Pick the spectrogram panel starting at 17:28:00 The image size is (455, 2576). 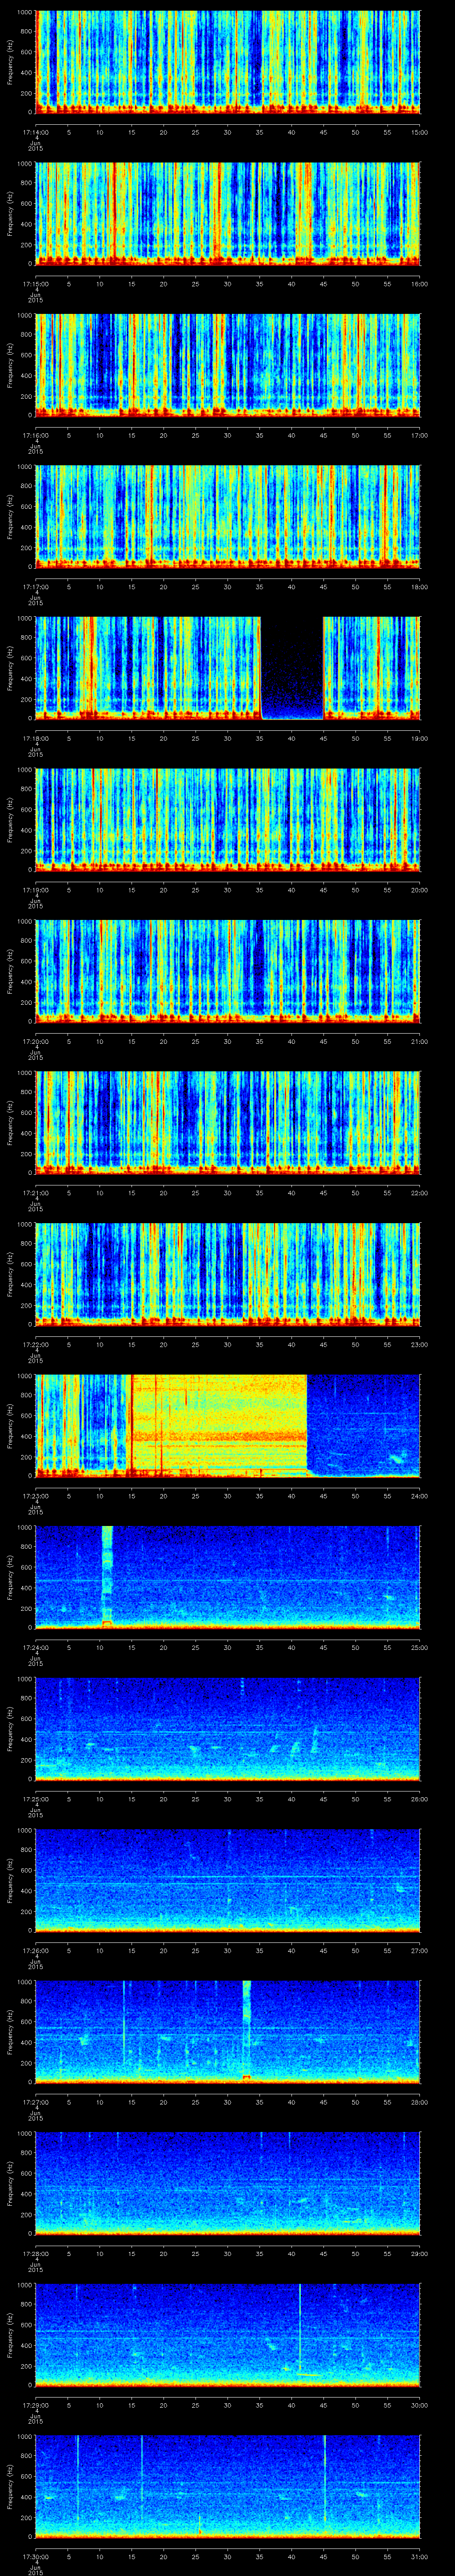[228, 2183]
